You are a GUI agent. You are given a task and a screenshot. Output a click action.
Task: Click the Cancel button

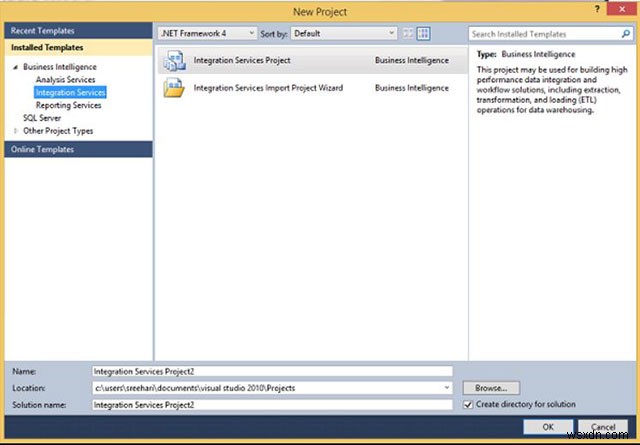click(603, 427)
